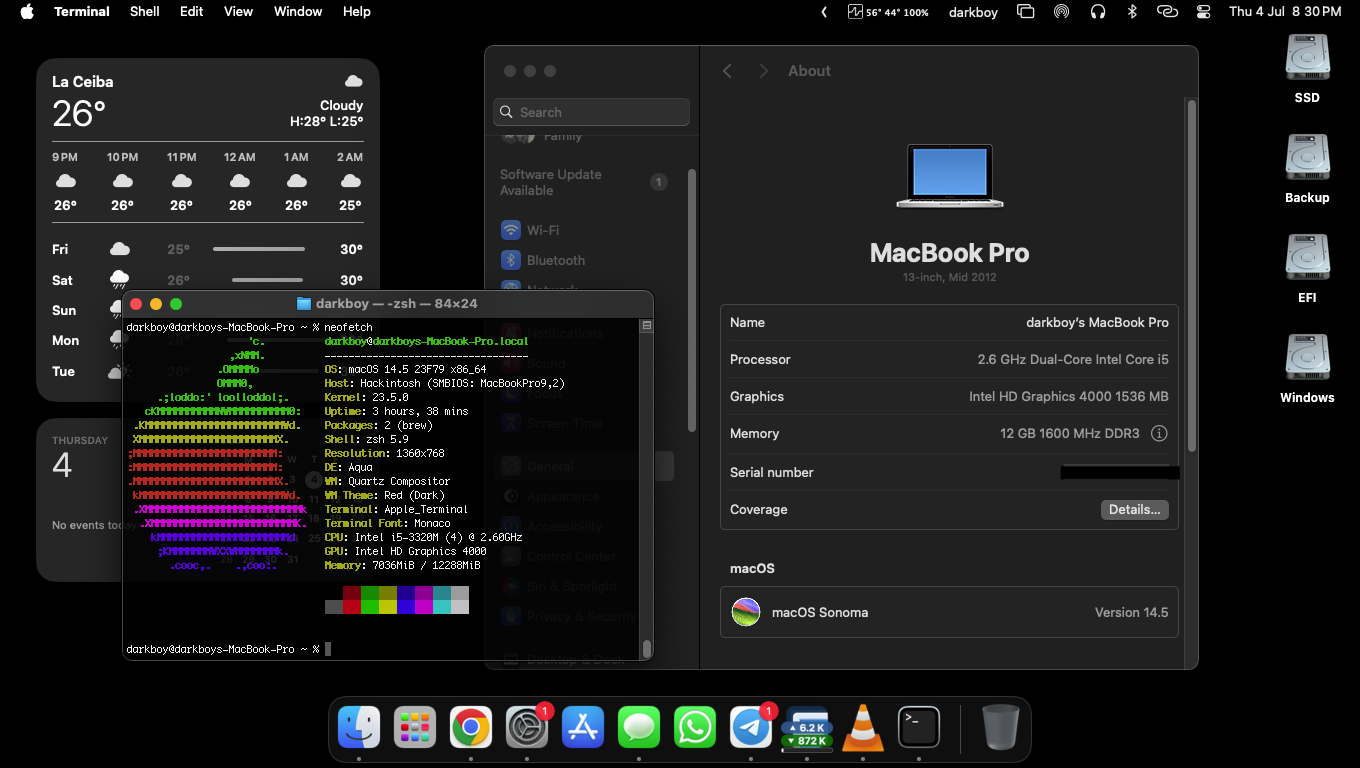1360x768 pixels.
Task: Collapse menu bar icons with the chevron
Action: coord(824,12)
